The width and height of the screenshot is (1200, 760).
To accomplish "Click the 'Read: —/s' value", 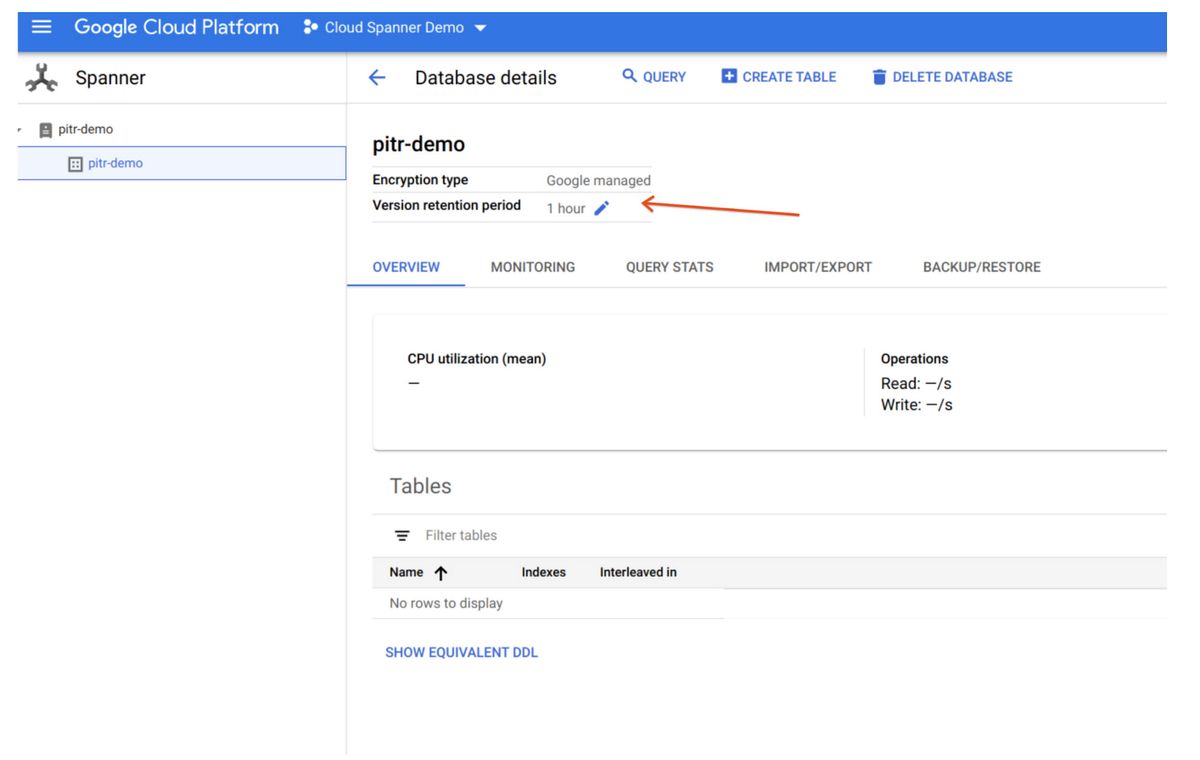I will point(916,384).
